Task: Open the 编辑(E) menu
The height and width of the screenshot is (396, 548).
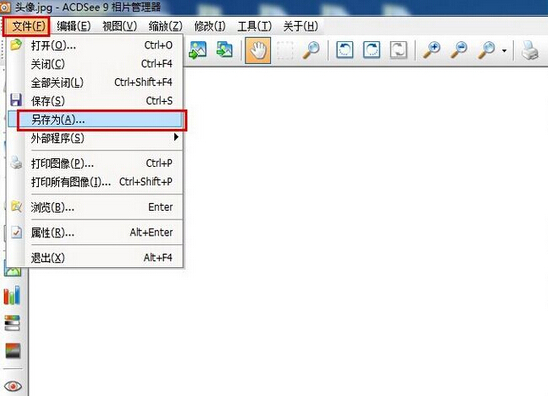Action: [74, 26]
